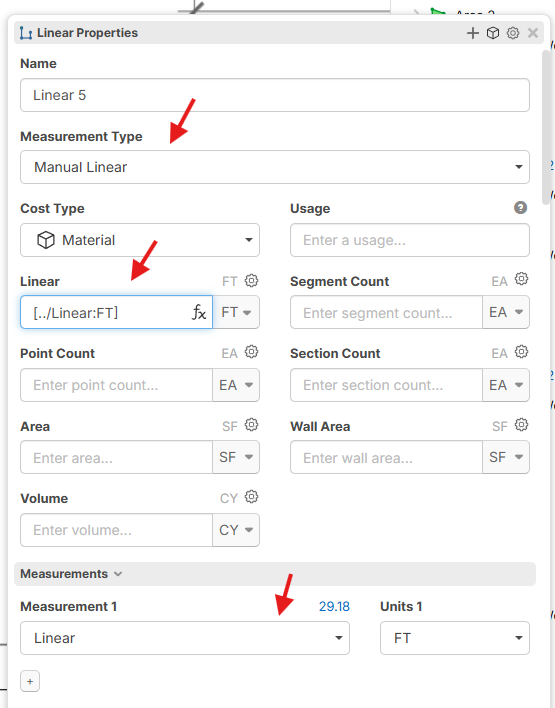Click the plus icon in panel header
The image size is (555, 708).
[x=473, y=33]
